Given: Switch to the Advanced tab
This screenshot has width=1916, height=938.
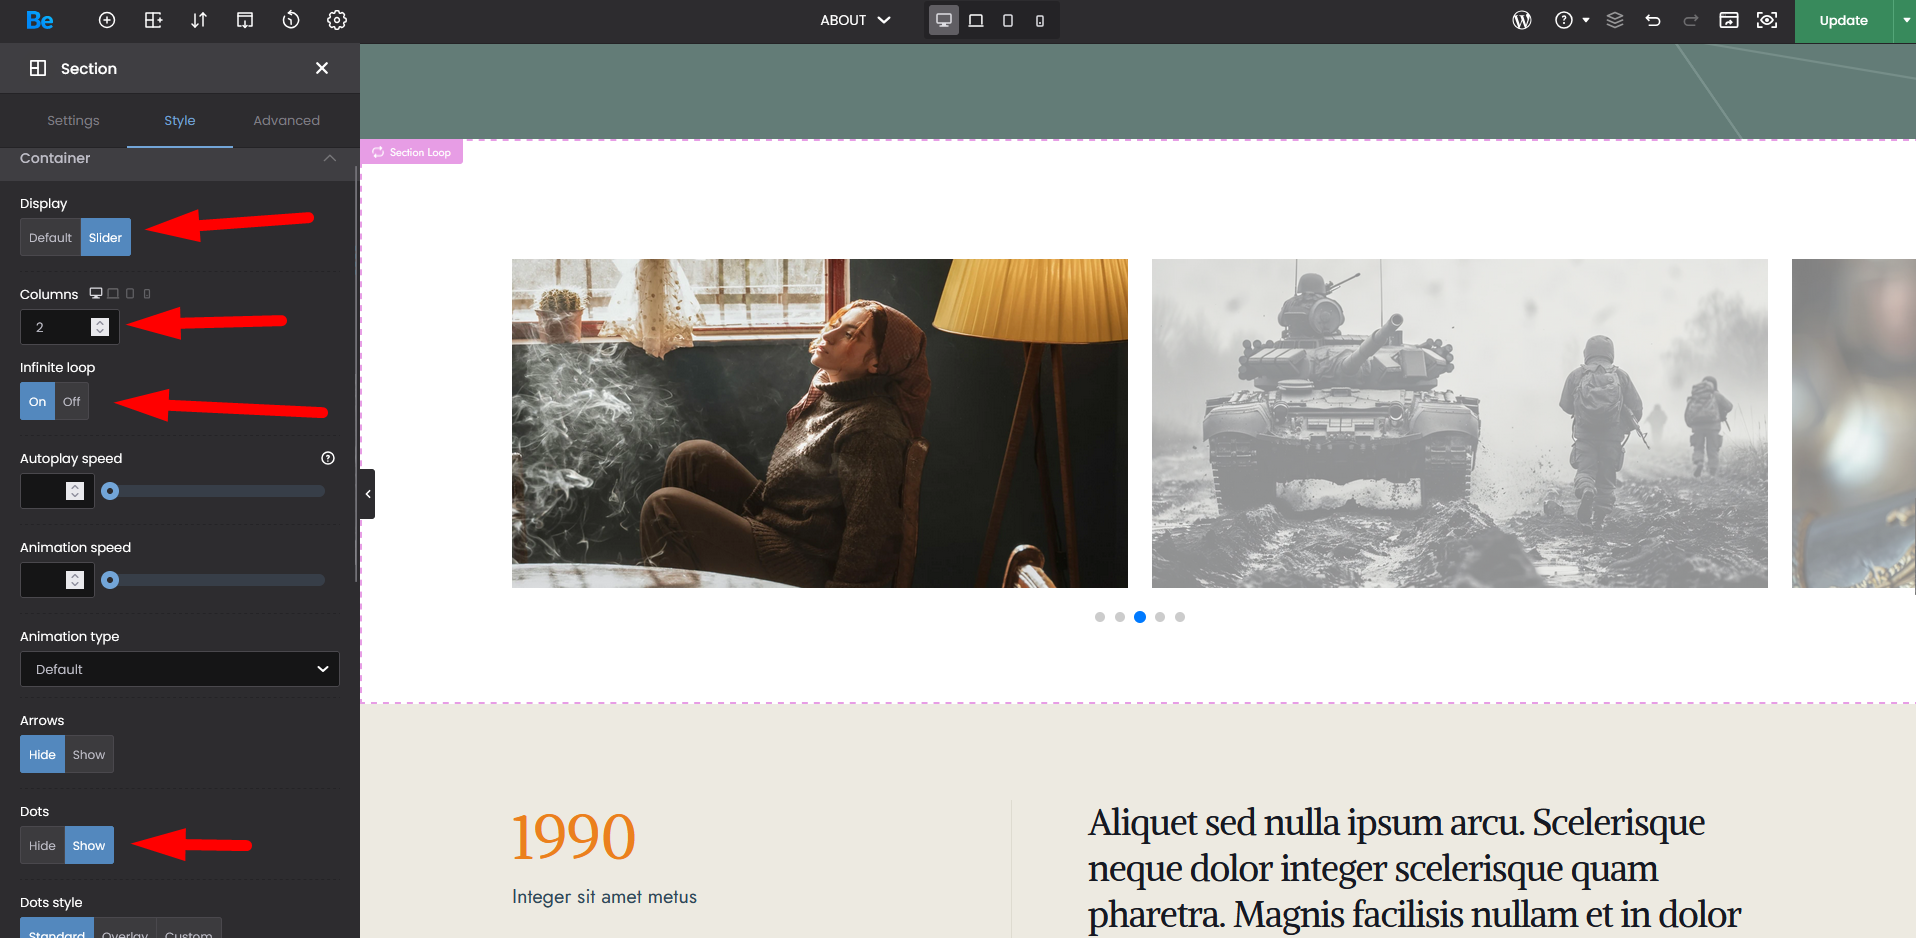Looking at the screenshot, I should (286, 120).
